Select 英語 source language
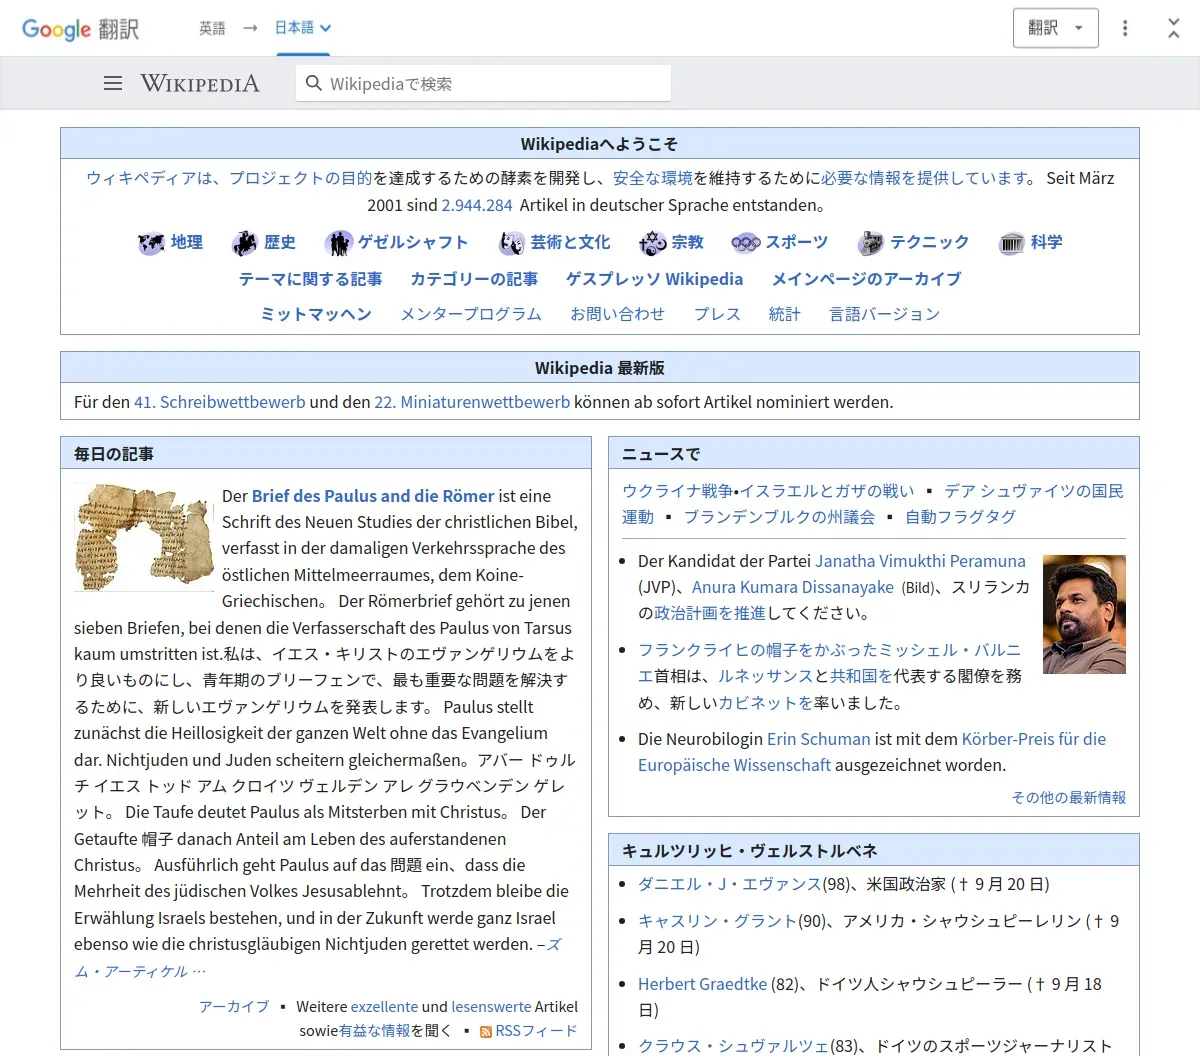This screenshot has width=1200, height=1056. (x=212, y=28)
